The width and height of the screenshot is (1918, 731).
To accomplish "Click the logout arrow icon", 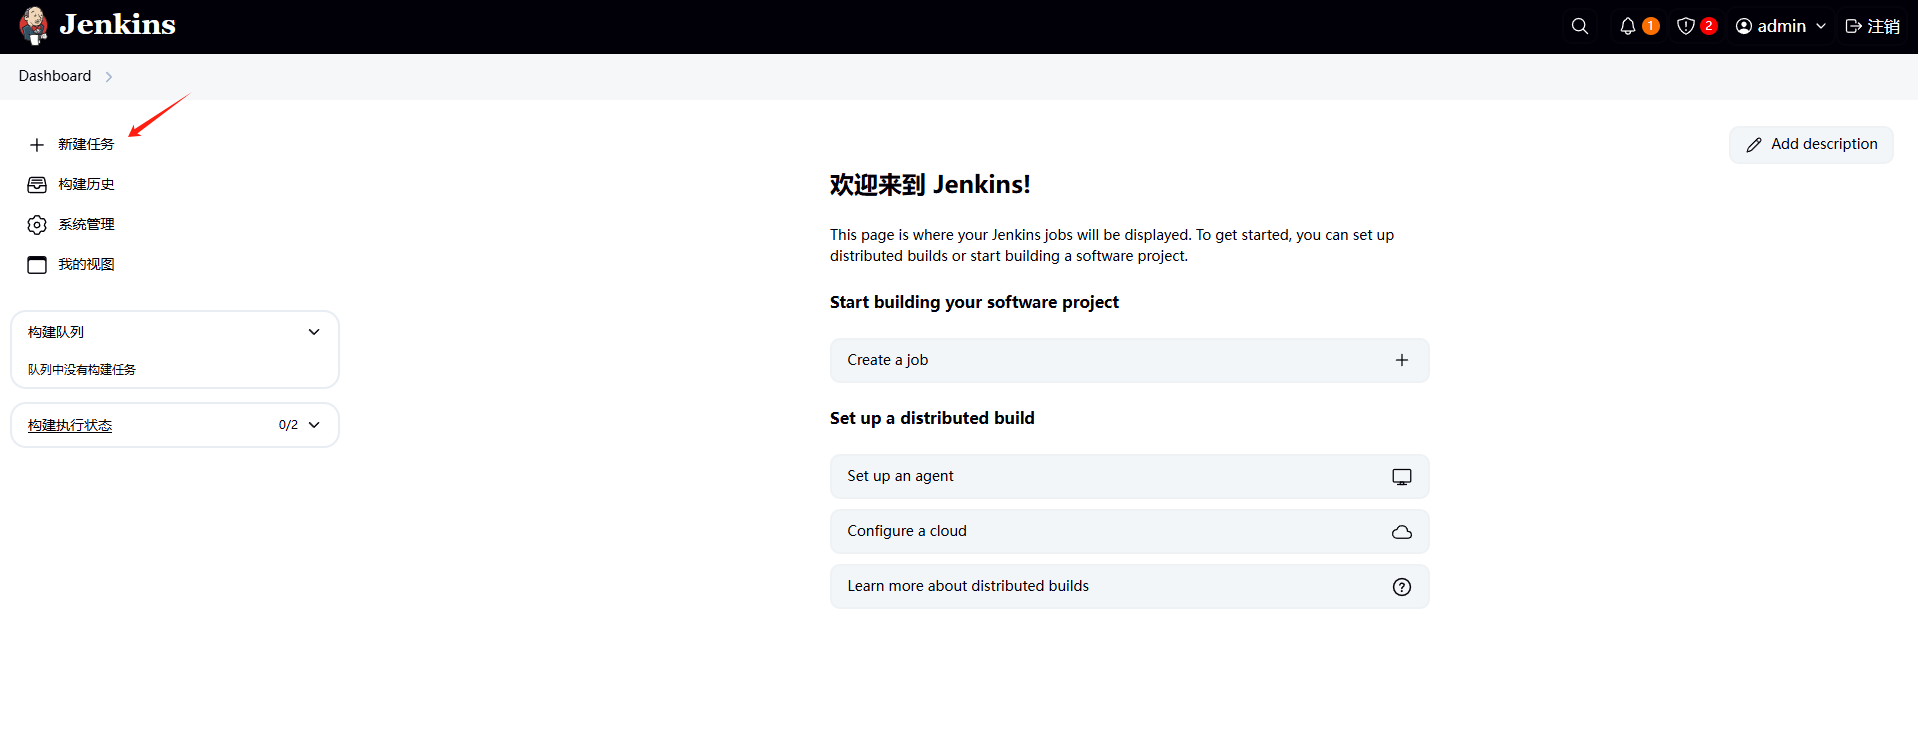I will [1853, 26].
